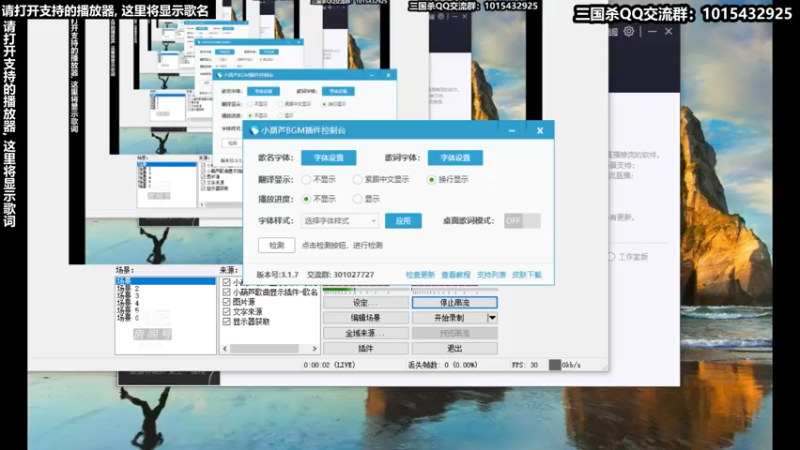This screenshot has height=450, width=800.
Task: Click the 插件 button
Action: 366,348
